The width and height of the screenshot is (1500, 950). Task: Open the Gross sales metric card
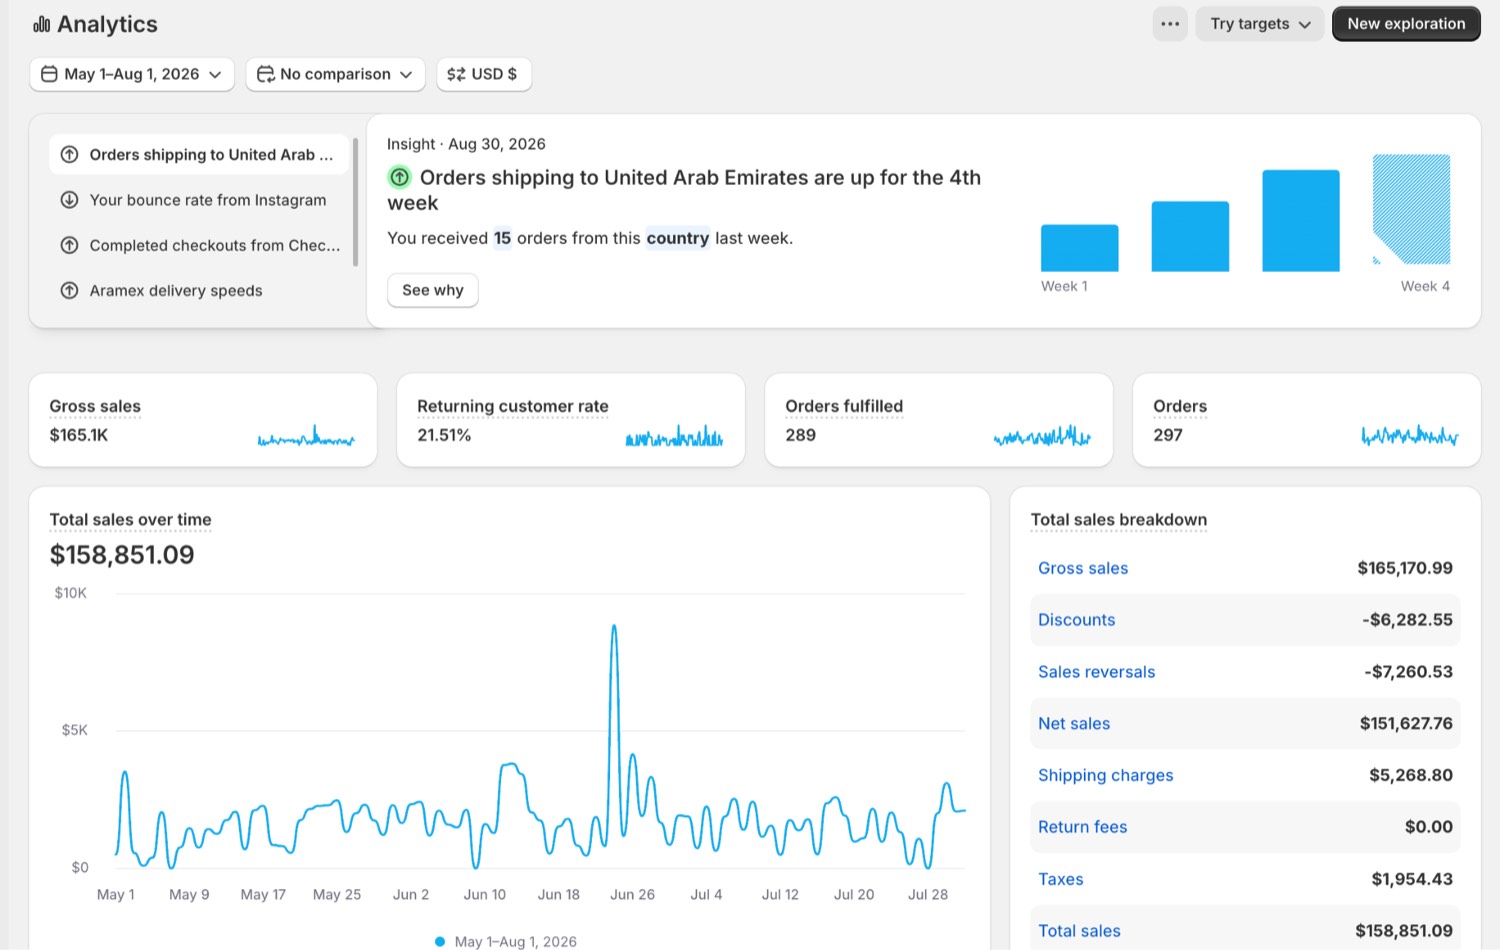203,420
